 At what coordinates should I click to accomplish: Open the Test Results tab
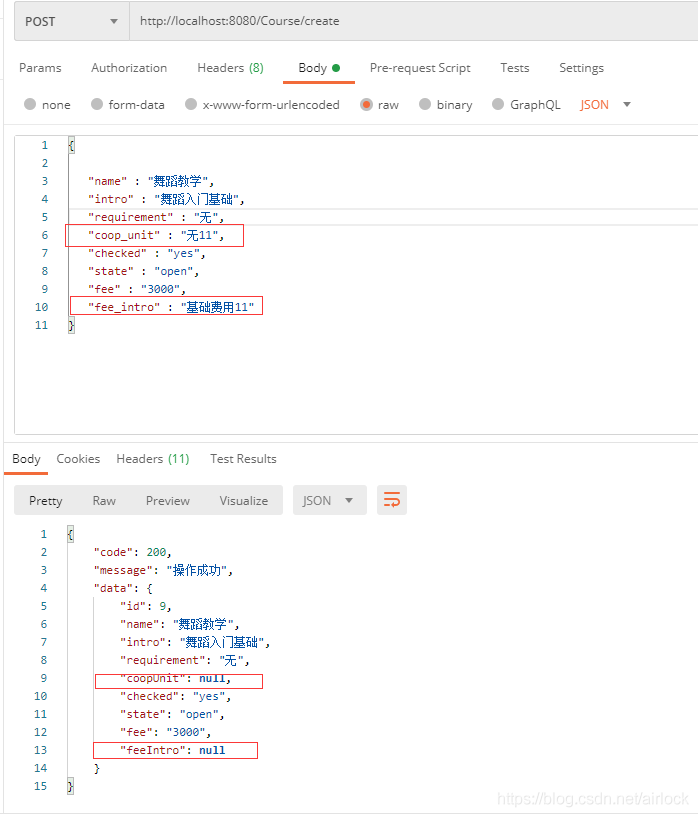pyautogui.click(x=243, y=459)
